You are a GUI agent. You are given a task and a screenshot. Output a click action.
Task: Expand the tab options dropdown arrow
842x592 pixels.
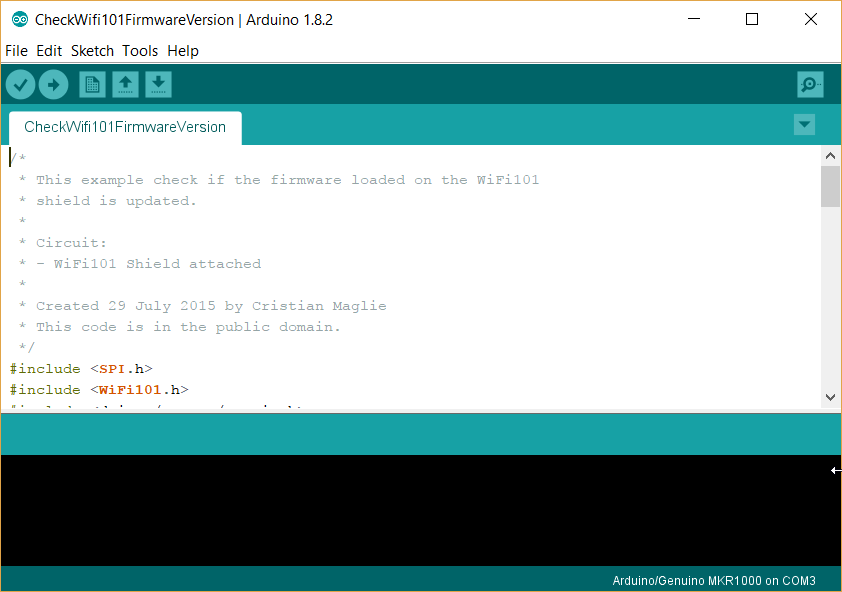click(804, 125)
